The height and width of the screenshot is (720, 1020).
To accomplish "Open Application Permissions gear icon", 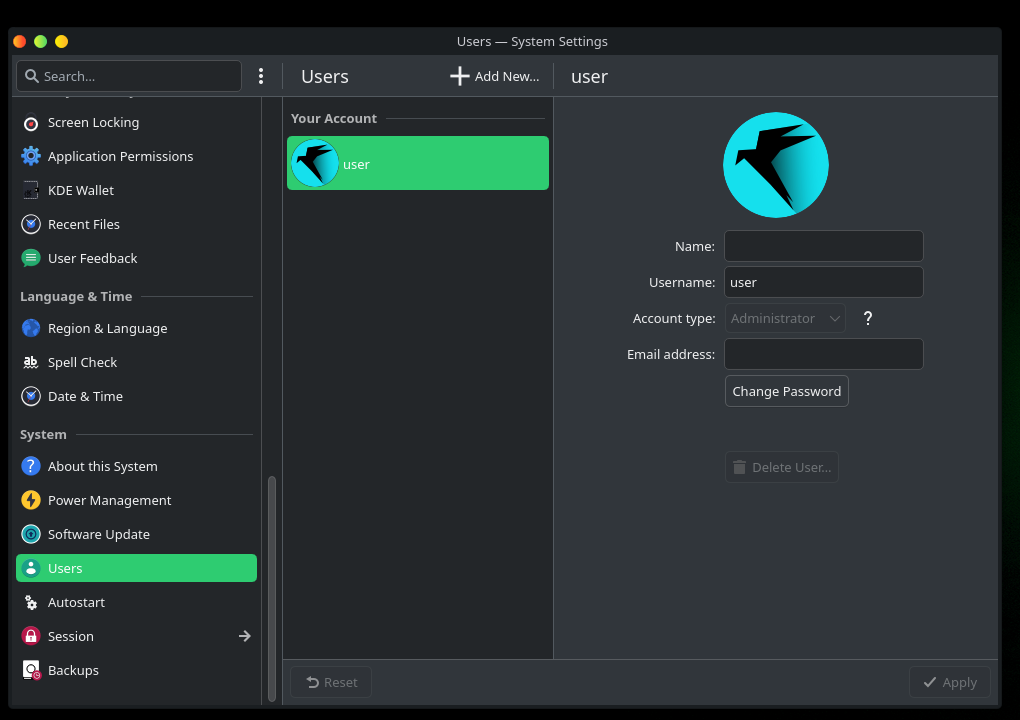I will tap(31, 157).
